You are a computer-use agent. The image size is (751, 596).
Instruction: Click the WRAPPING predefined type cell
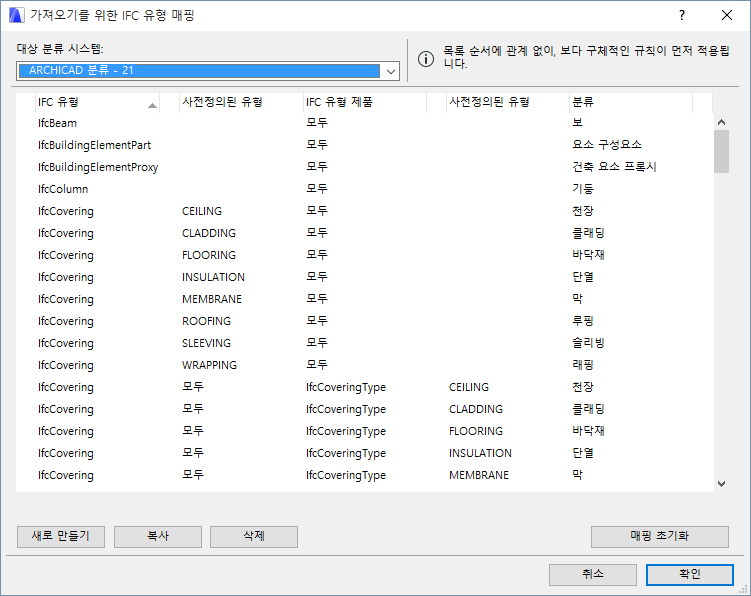coord(209,366)
